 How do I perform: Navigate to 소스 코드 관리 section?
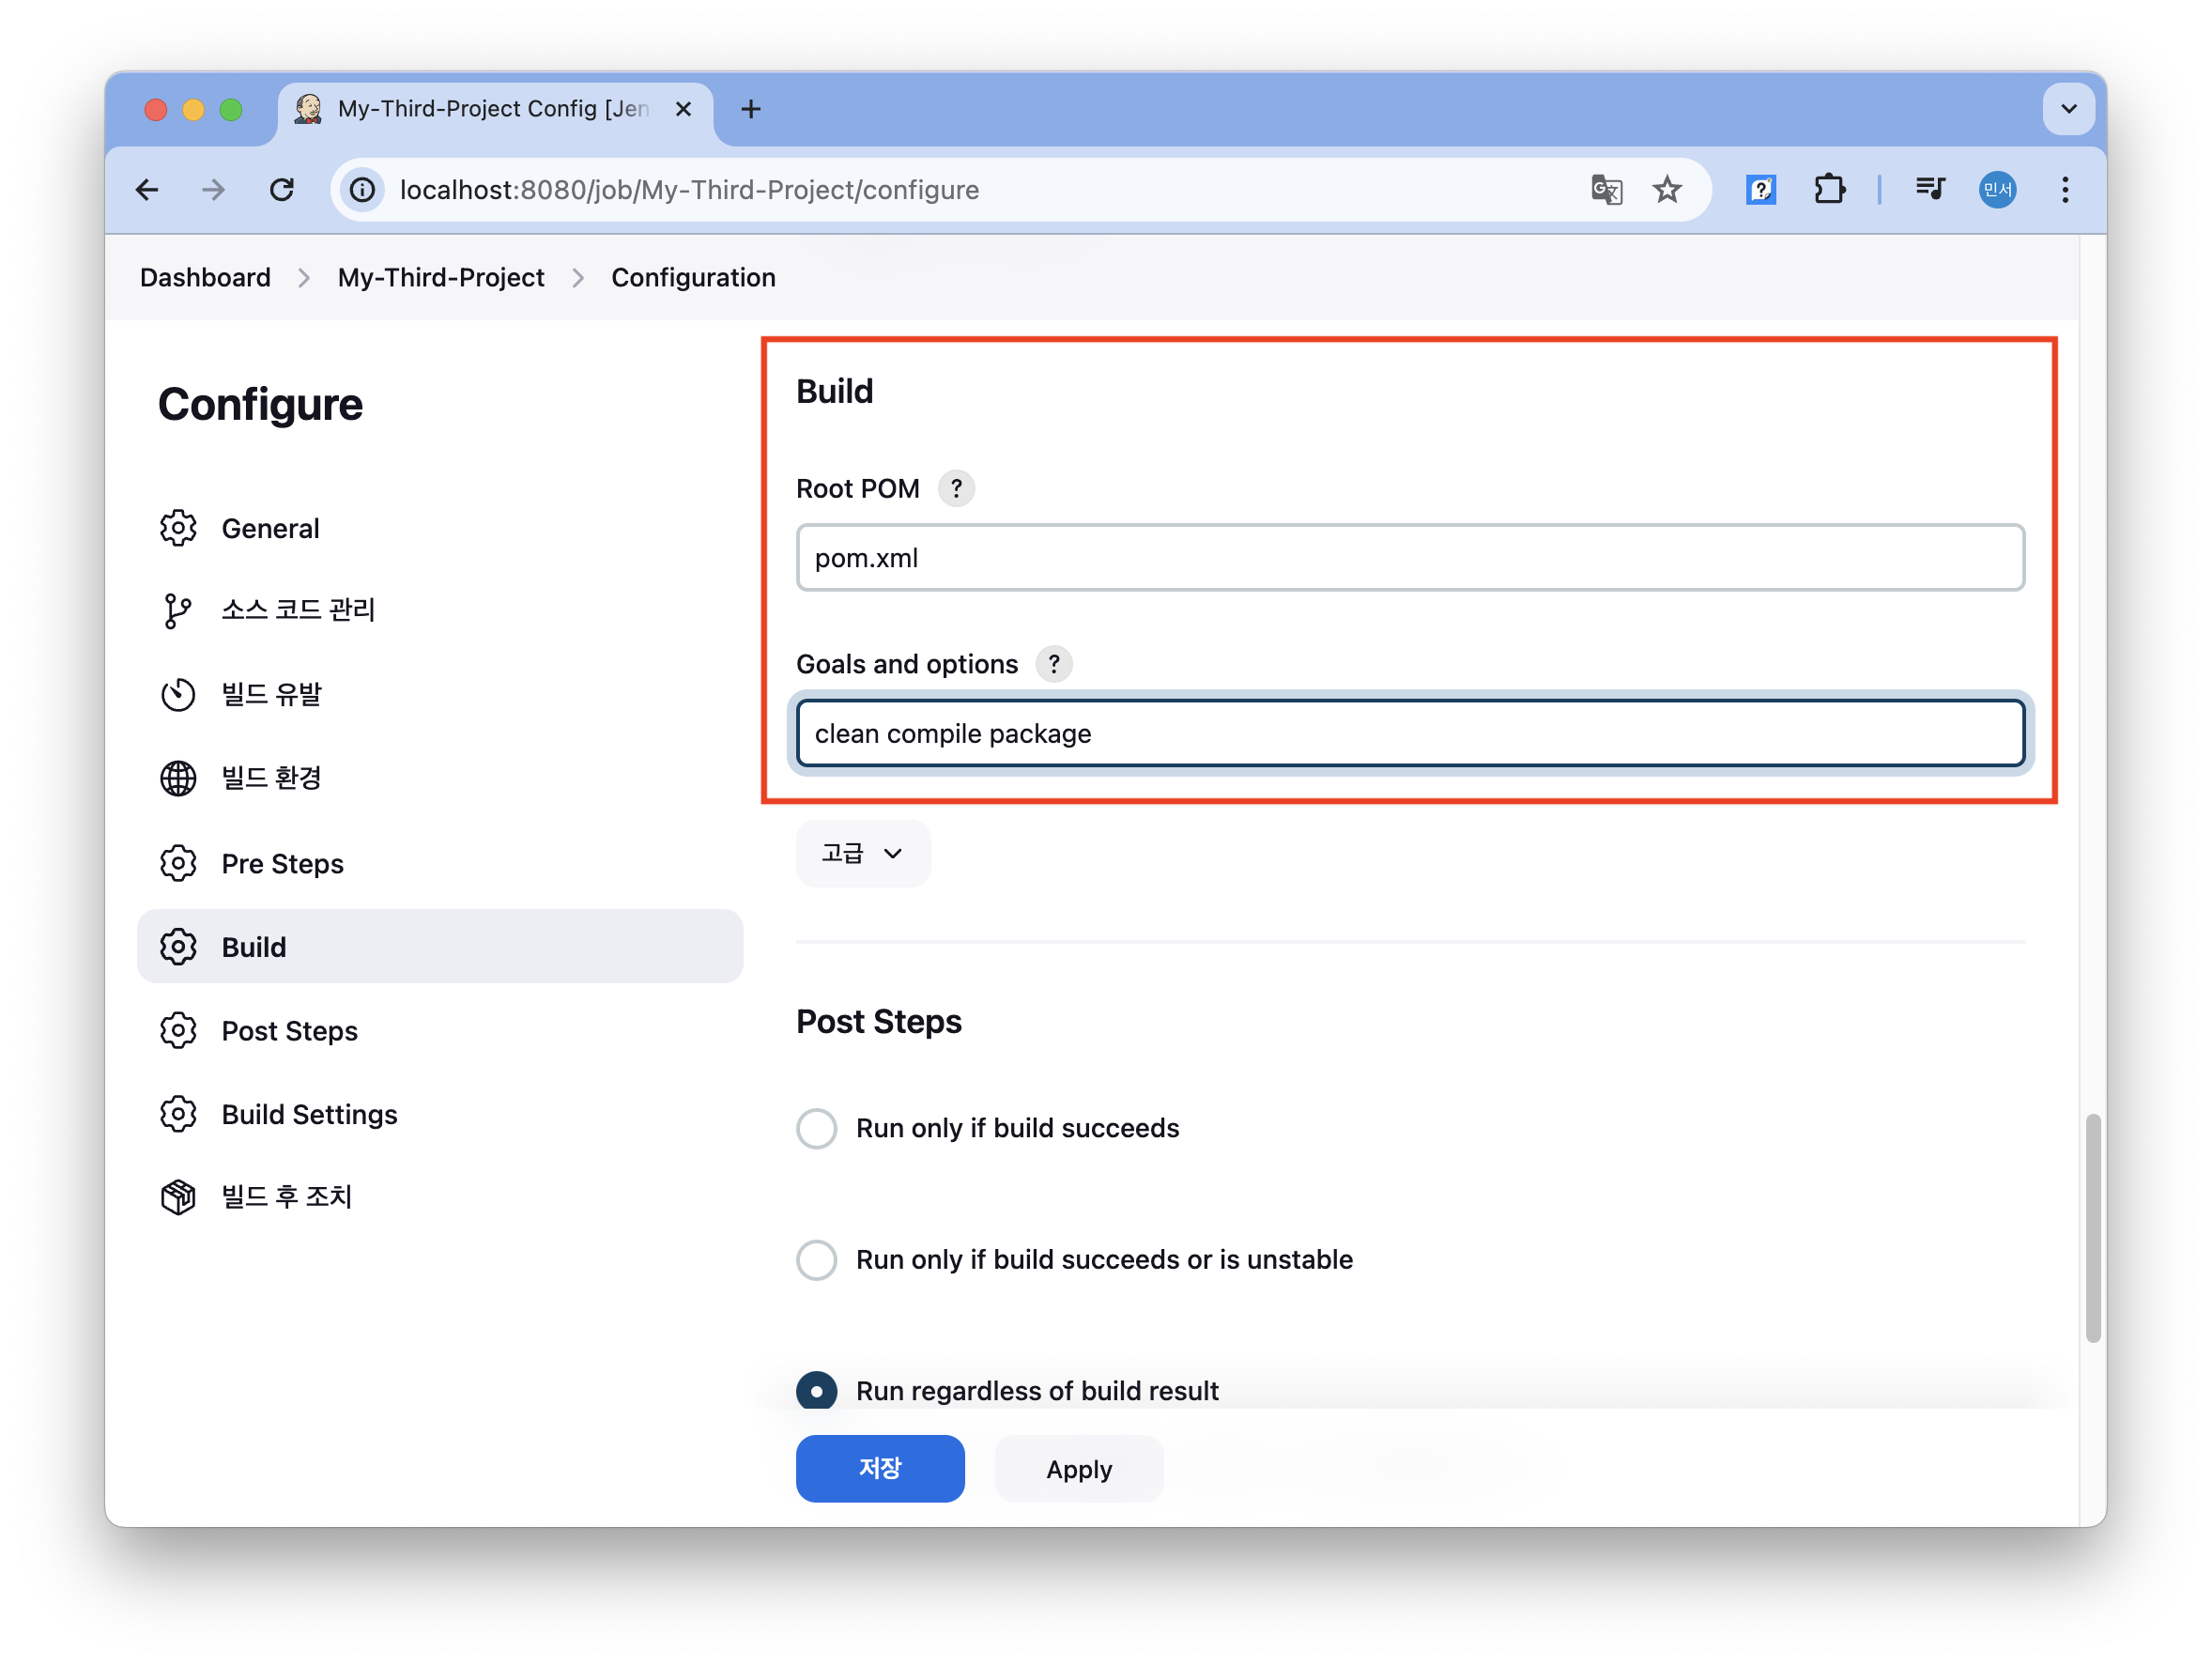pos(297,609)
